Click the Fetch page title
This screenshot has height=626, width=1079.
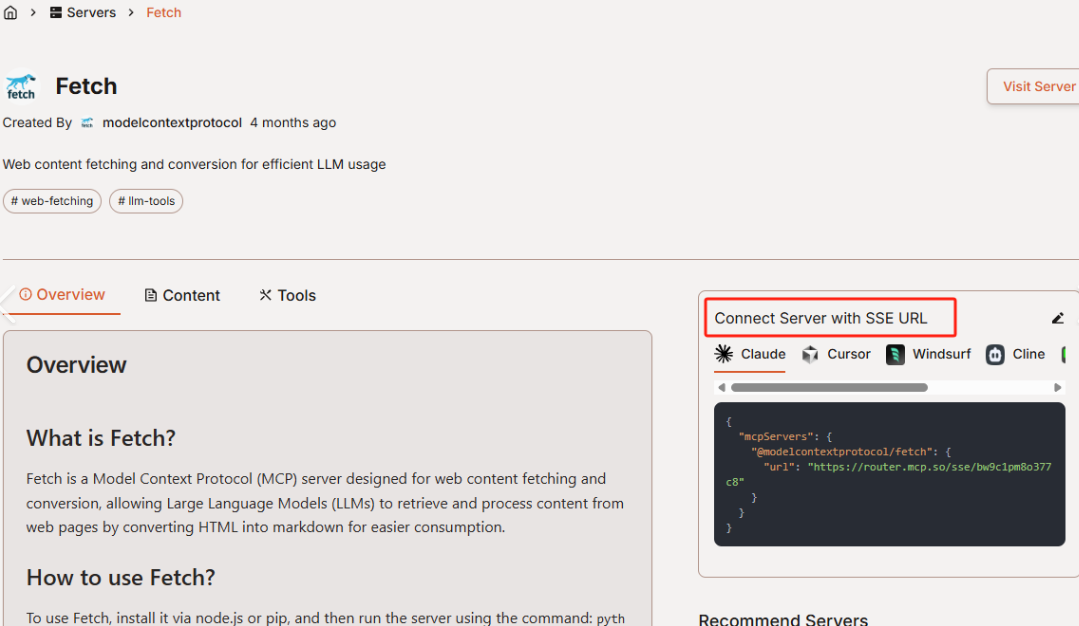coord(86,86)
